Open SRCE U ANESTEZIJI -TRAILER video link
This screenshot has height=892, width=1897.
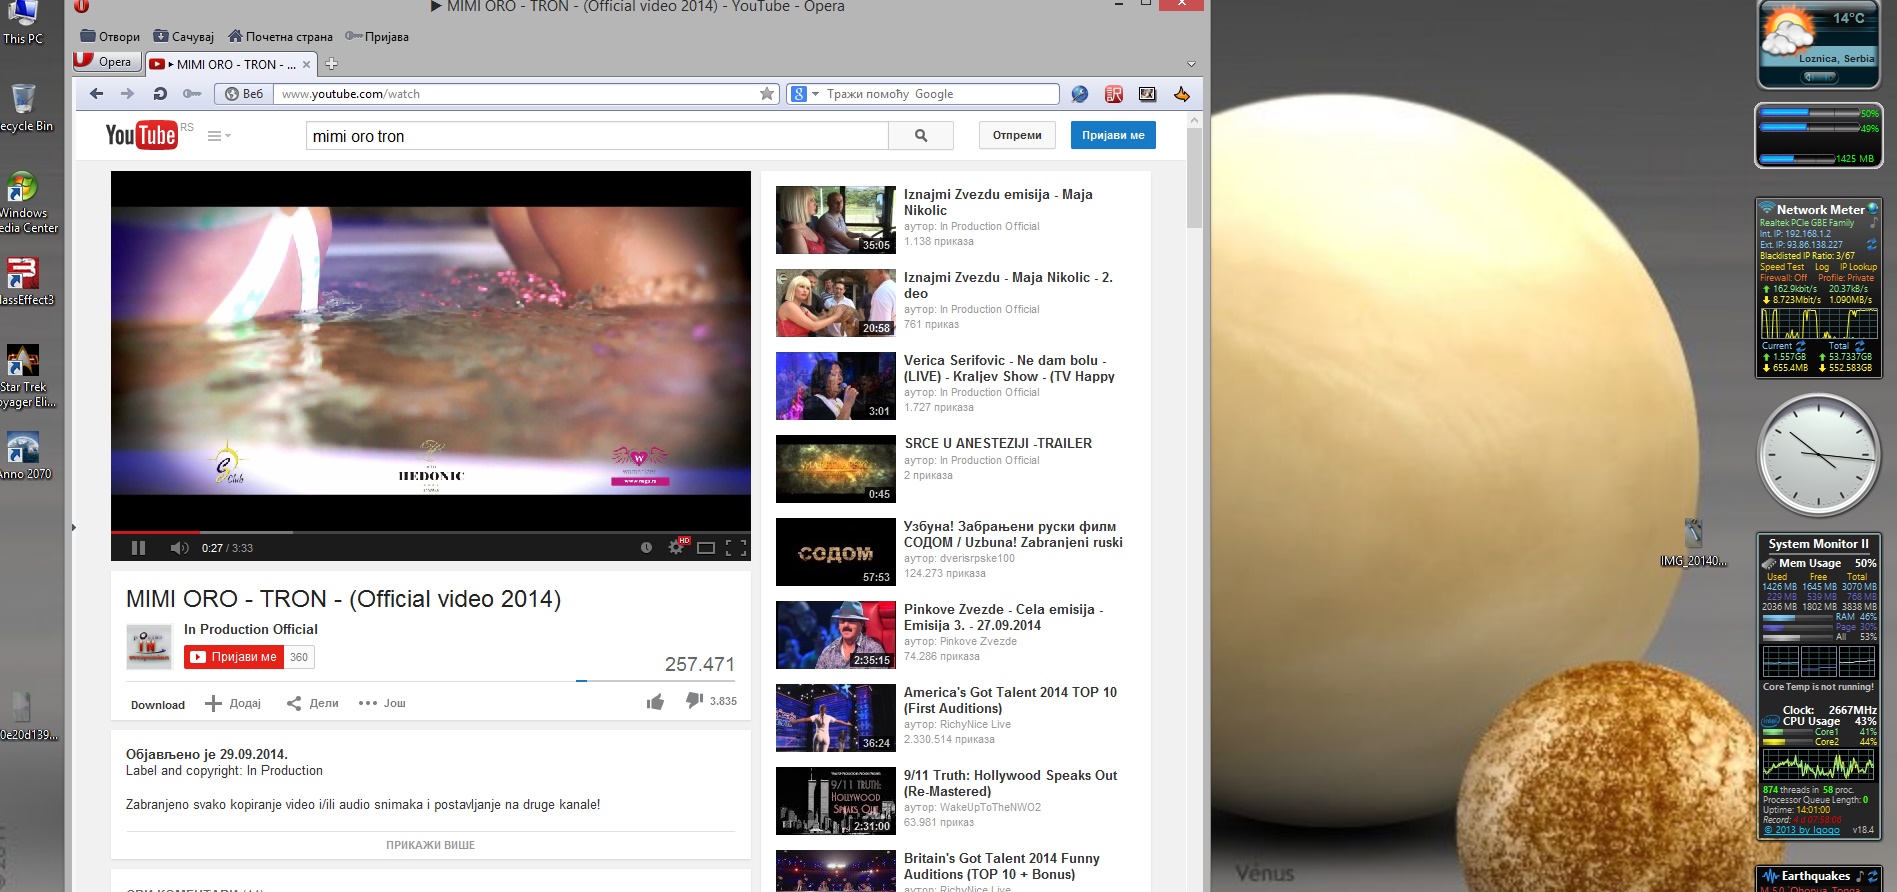[998, 443]
